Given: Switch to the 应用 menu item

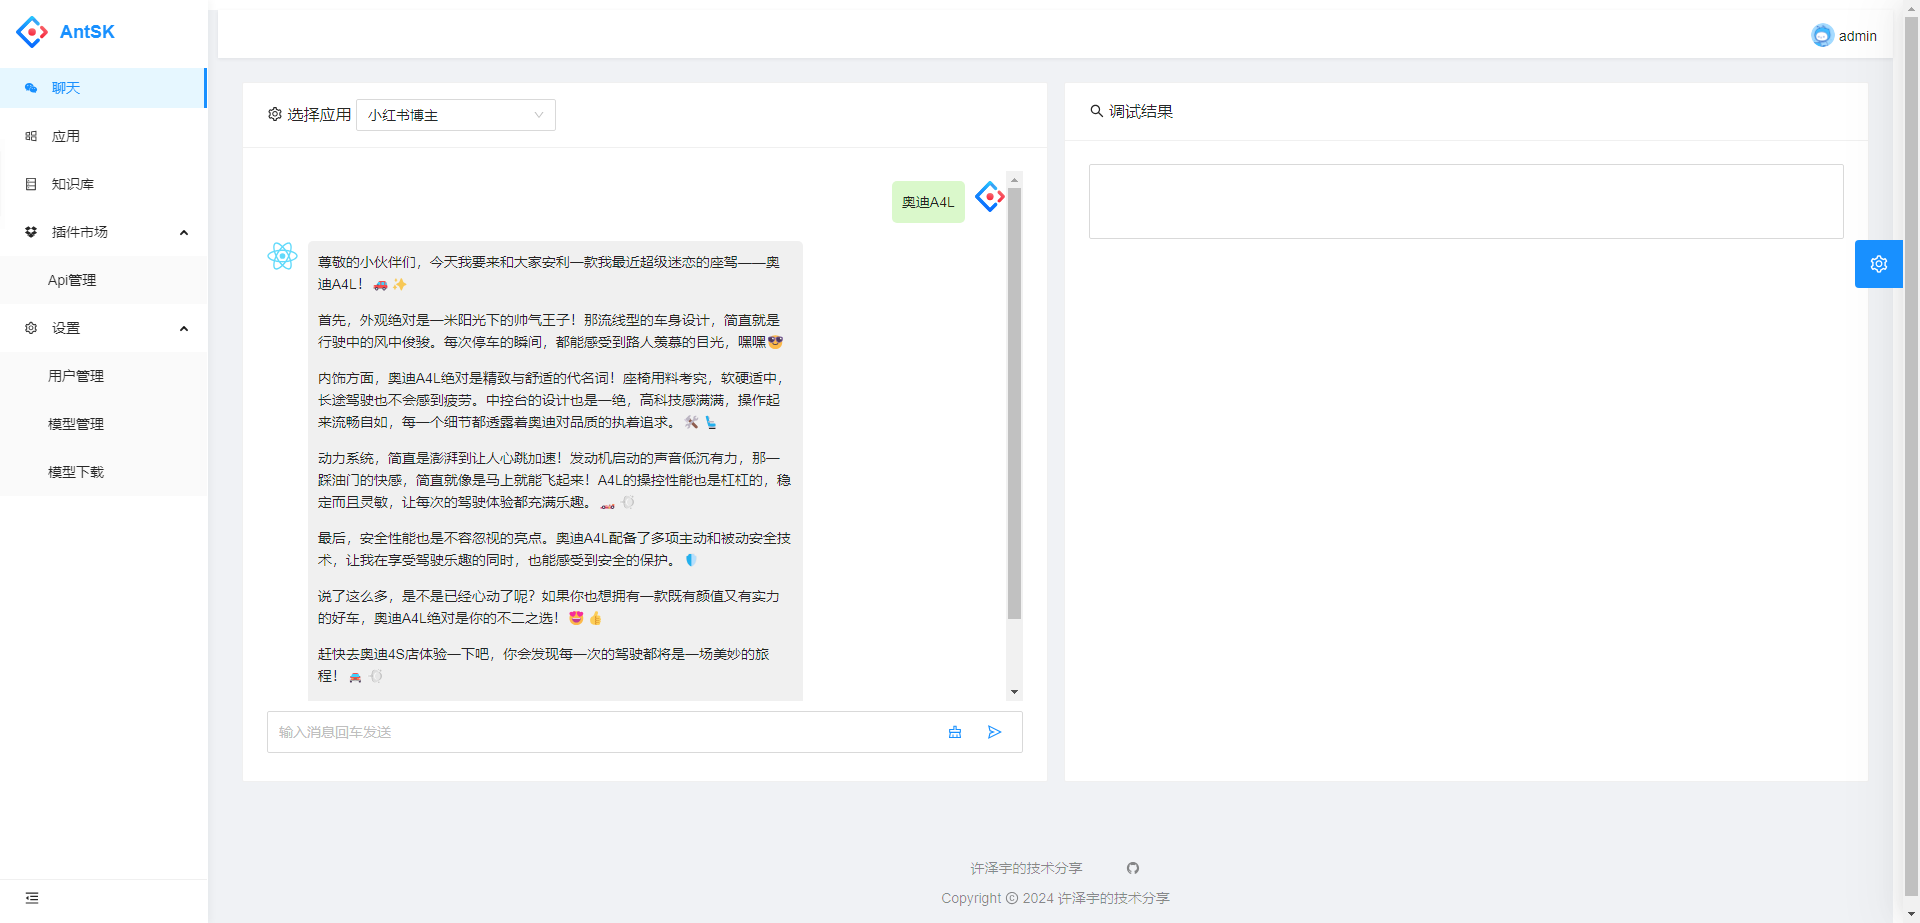Looking at the screenshot, I should pyautogui.click(x=66, y=136).
